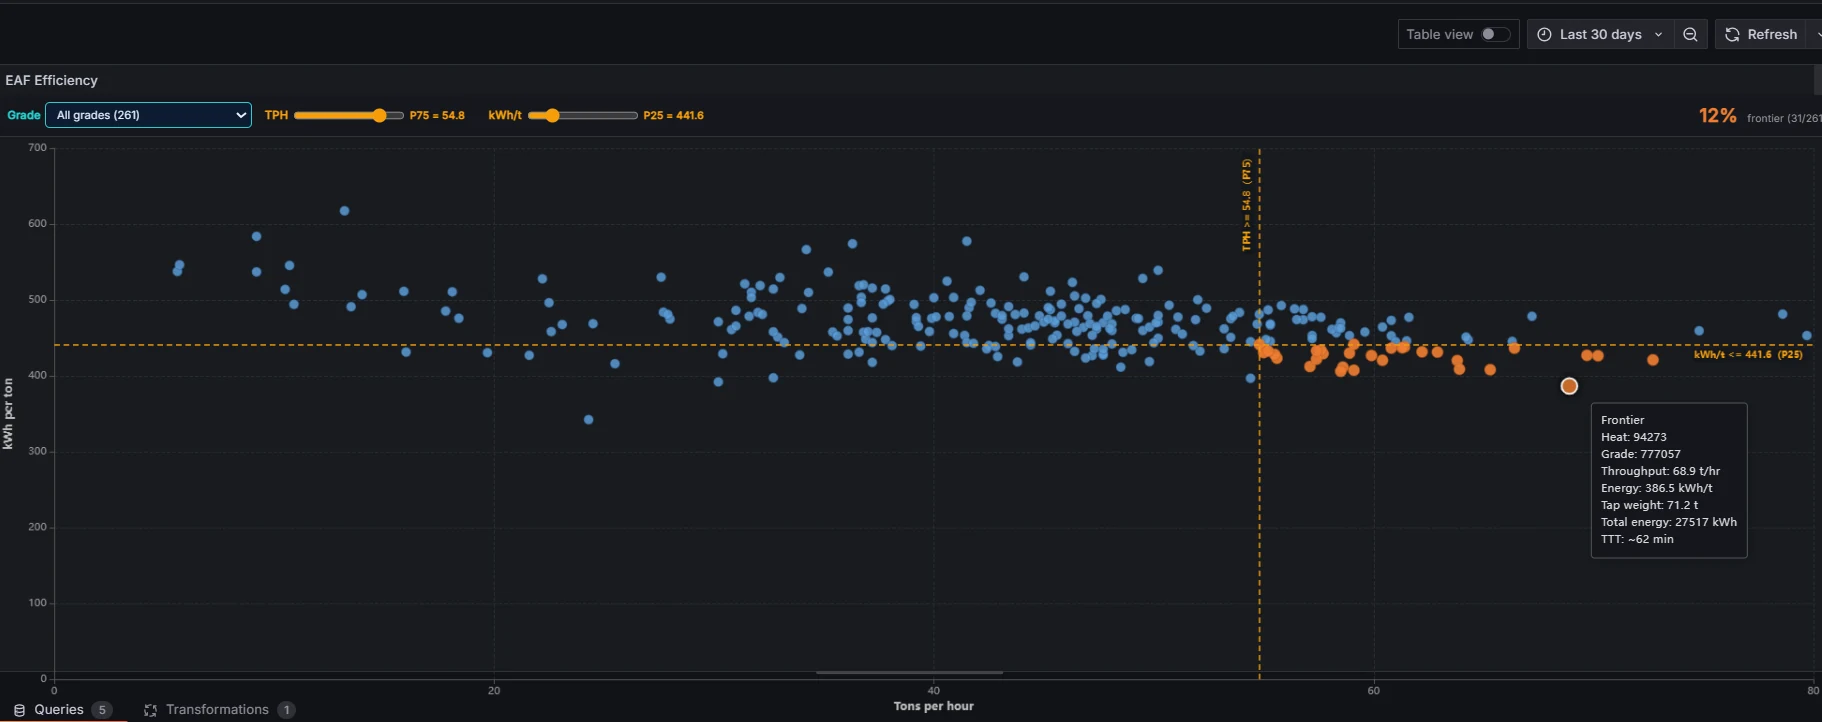Switch to the Transformations tab
This screenshot has height=722, width=1822.
coord(217,709)
